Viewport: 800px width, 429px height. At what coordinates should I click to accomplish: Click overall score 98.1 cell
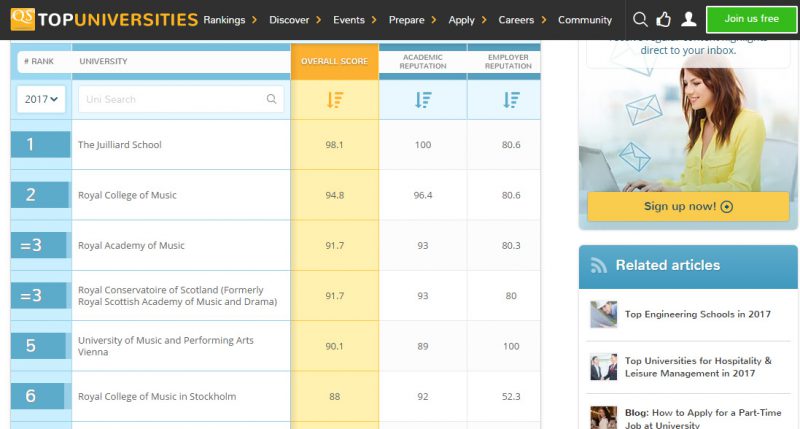[x=335, y=145]
